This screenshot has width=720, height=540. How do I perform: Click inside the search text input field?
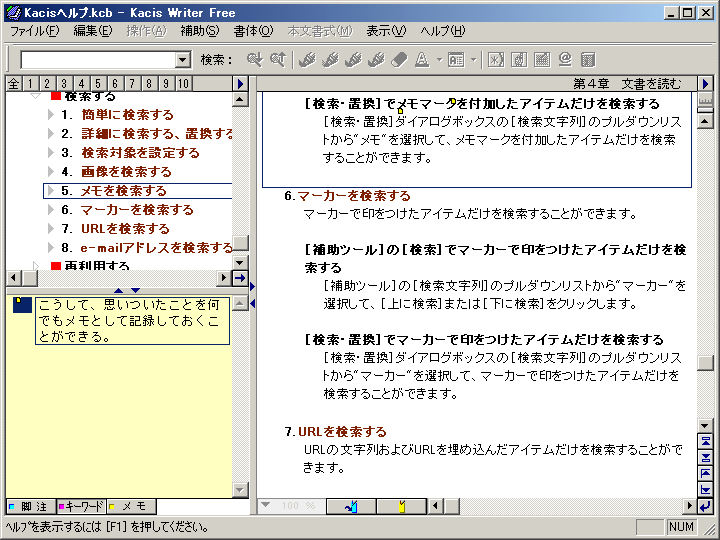tap(98, 60)
